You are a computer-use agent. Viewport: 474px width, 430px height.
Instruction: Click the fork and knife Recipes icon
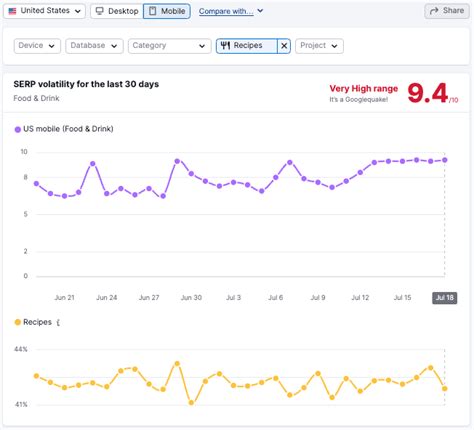(x=225, y=45)
